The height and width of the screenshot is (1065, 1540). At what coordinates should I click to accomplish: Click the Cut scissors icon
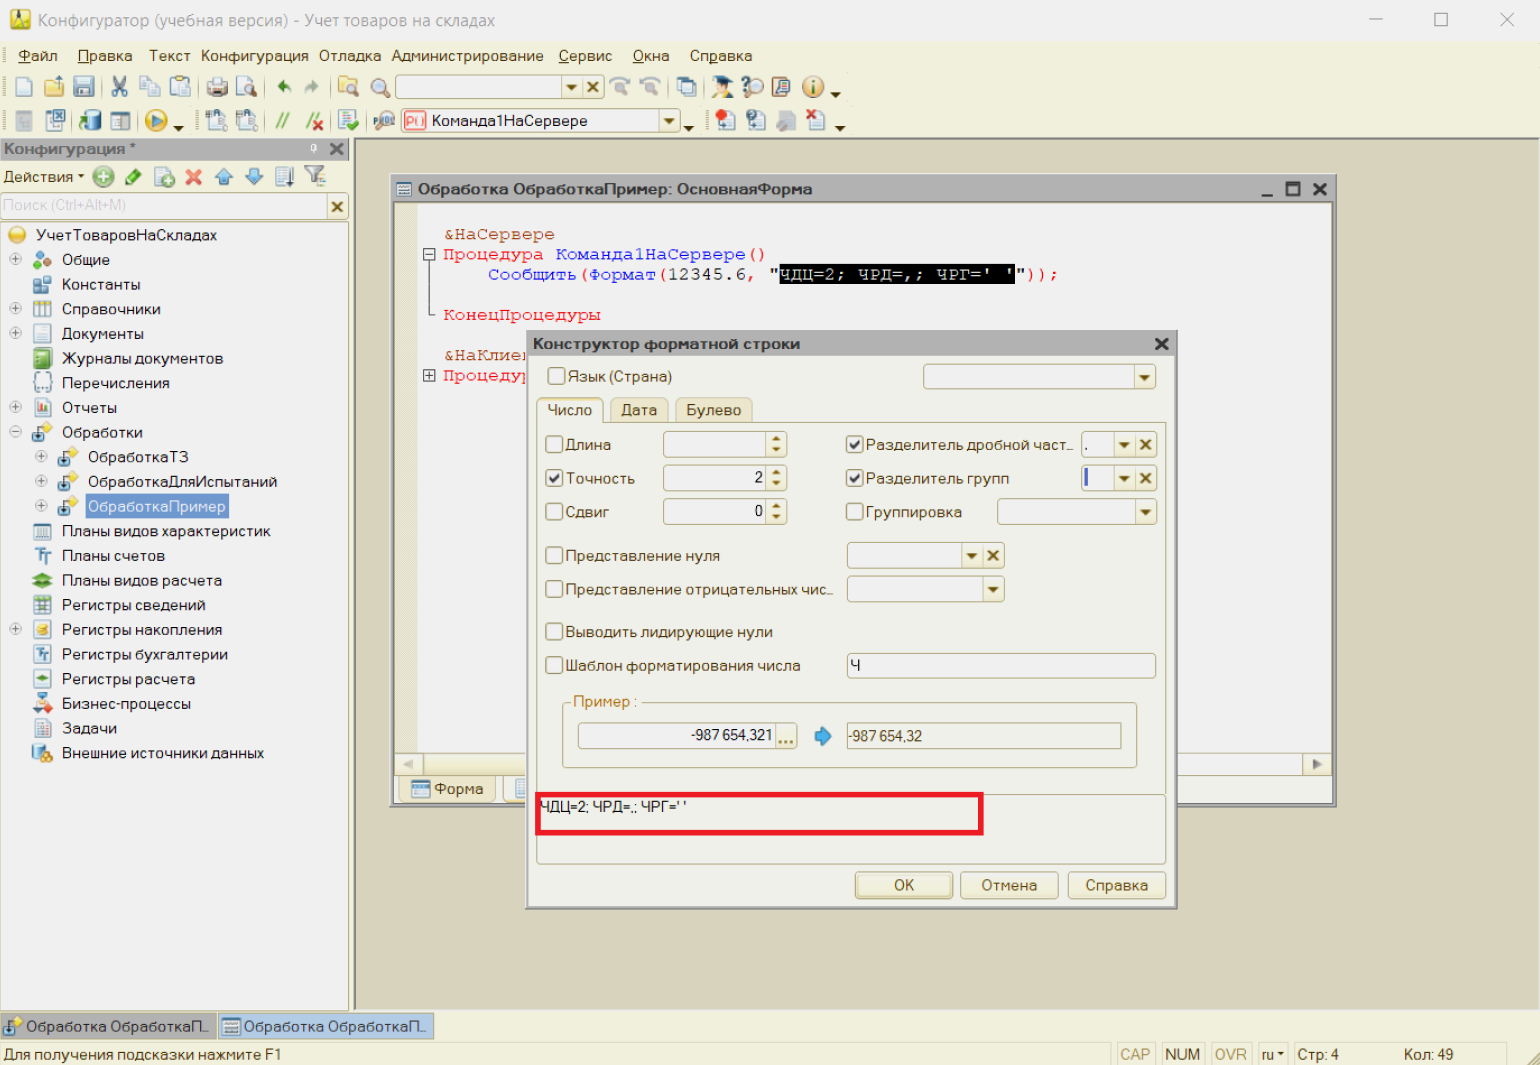tap(119, 87)
